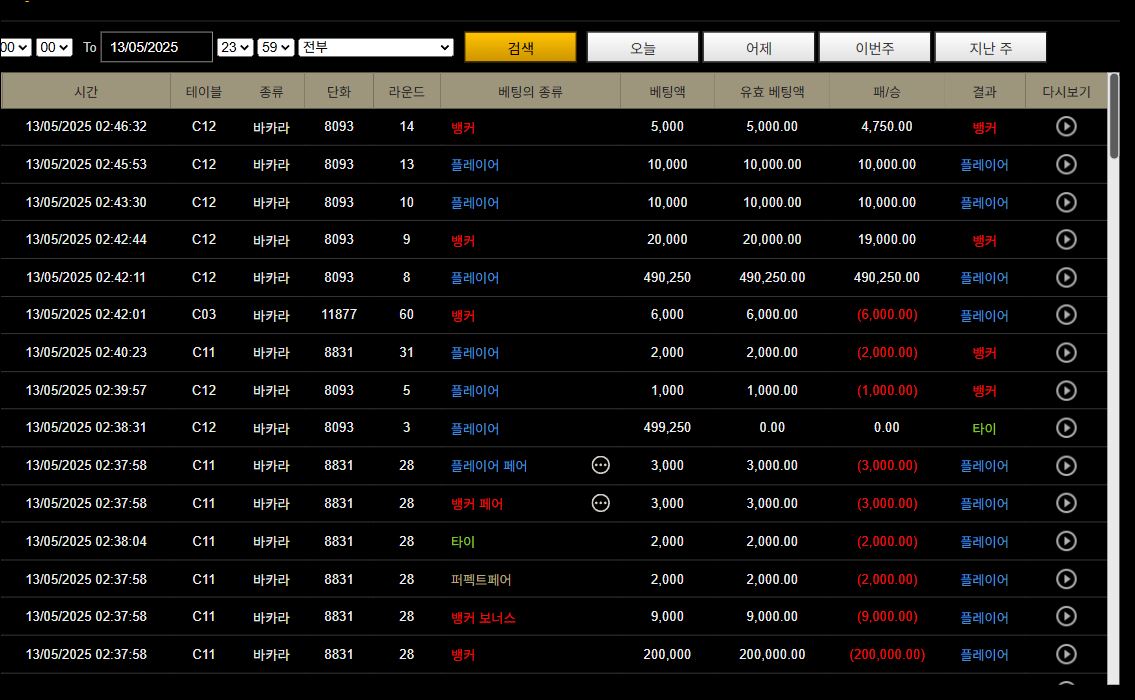Select the 11877 shoe number cell
The image size is (1135, 700).
click(x=339, y=315)
